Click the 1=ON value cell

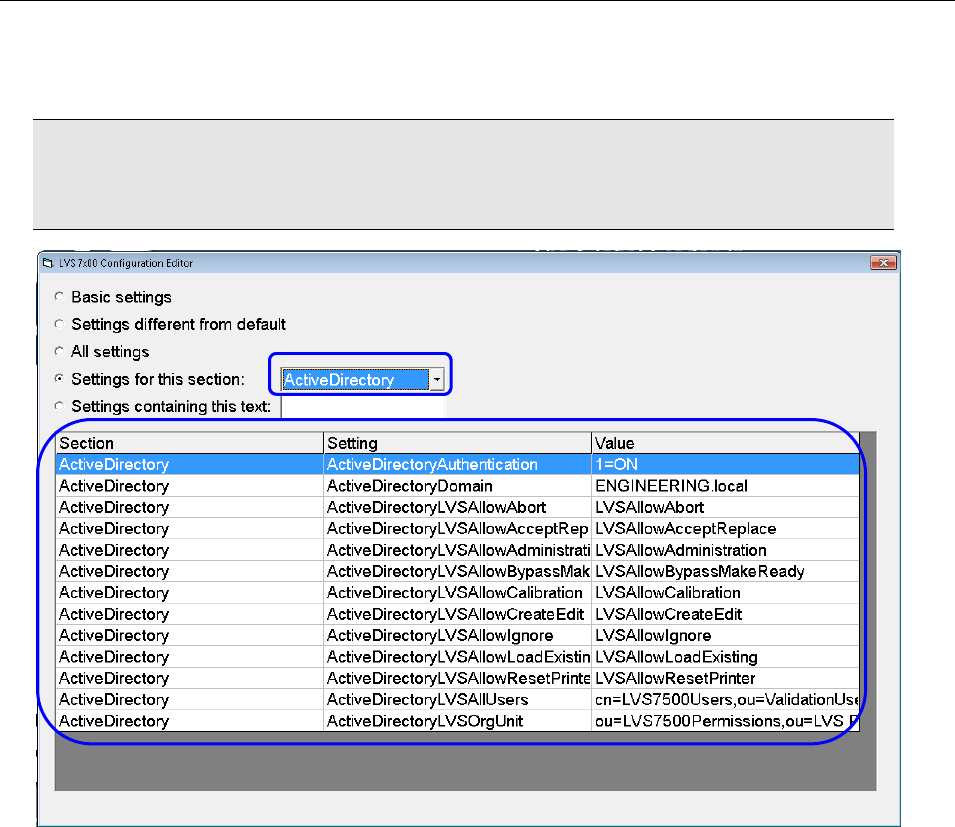(725, 464)
